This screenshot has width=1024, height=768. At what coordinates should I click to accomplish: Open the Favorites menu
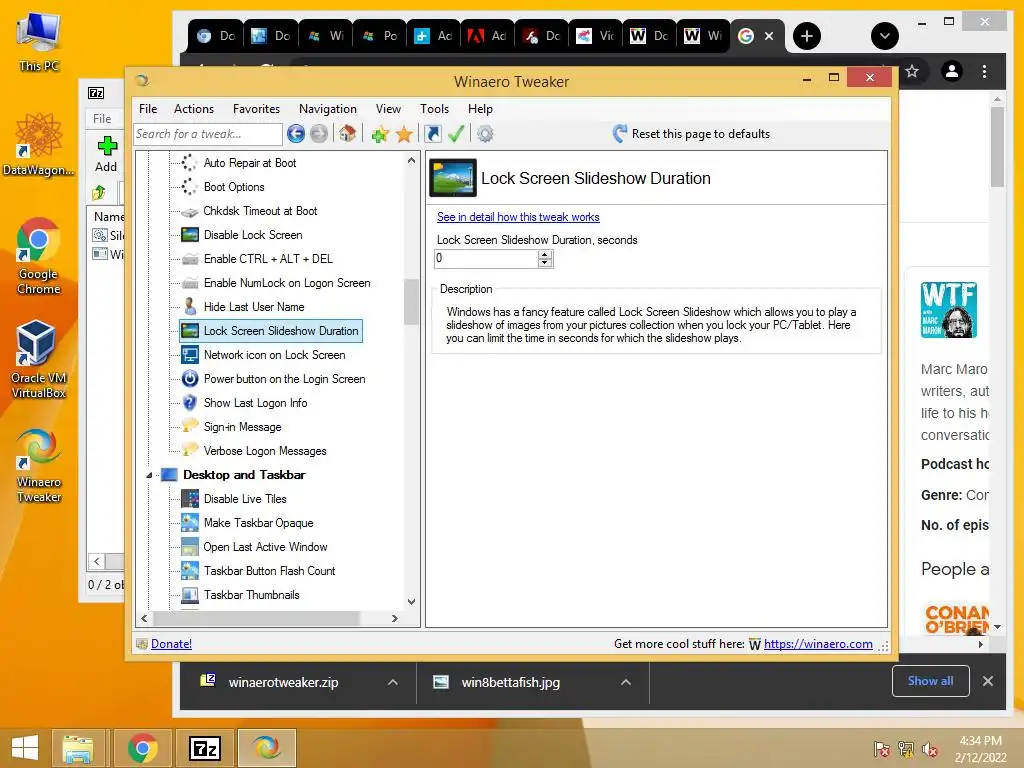[x=256, y=108]
